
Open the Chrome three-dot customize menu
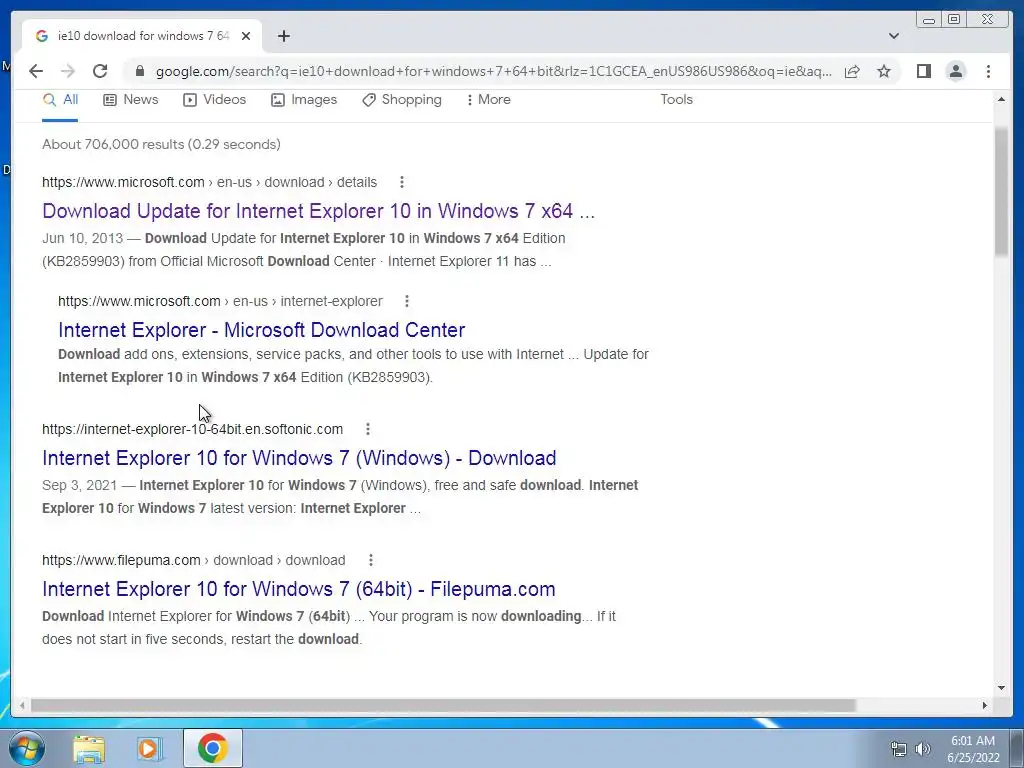(x=988, y=71)
